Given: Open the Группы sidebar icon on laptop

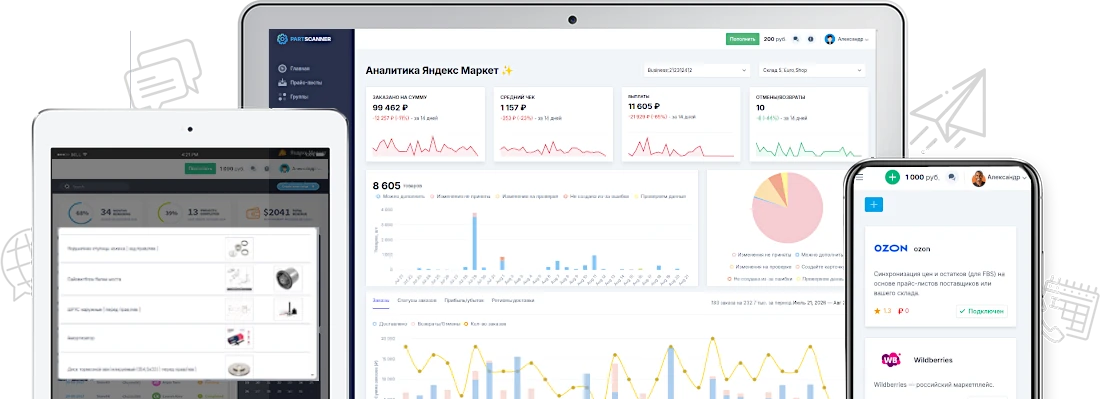Looking at the screenshot, I should coord(282,97).
